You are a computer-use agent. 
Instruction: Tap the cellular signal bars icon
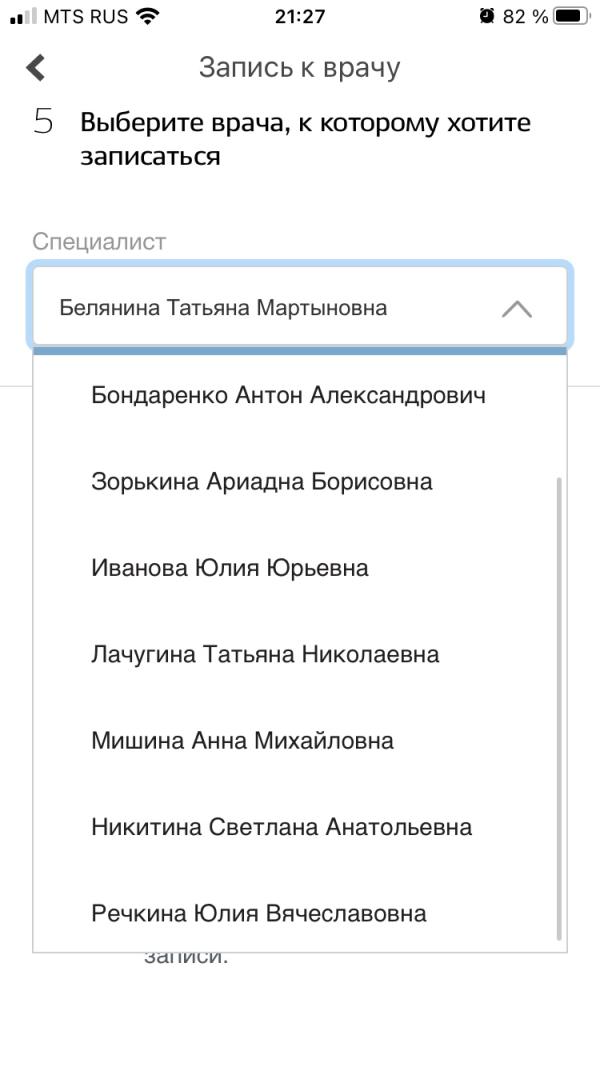coord(23,16)
